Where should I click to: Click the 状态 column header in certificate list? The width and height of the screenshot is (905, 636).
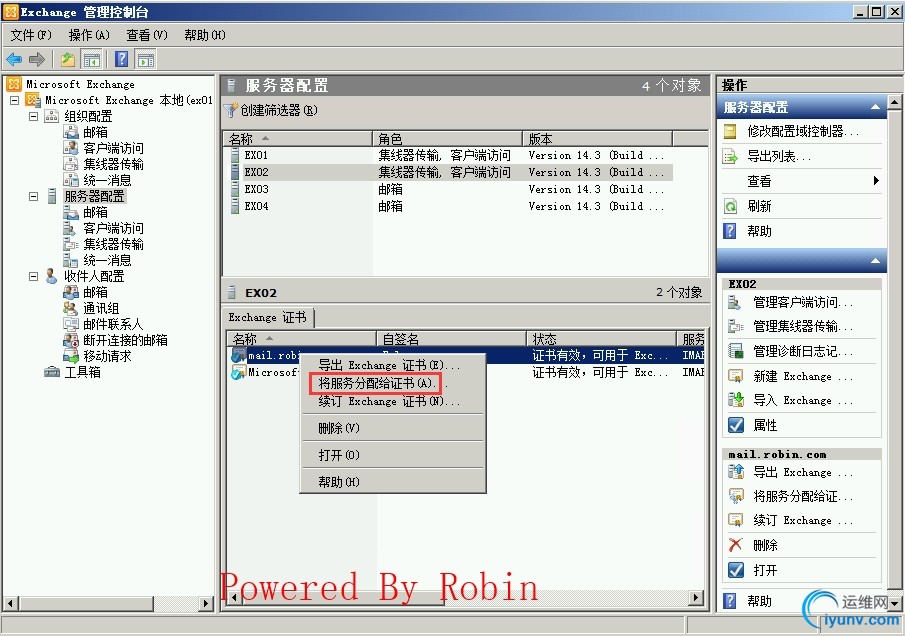(601, 339)
